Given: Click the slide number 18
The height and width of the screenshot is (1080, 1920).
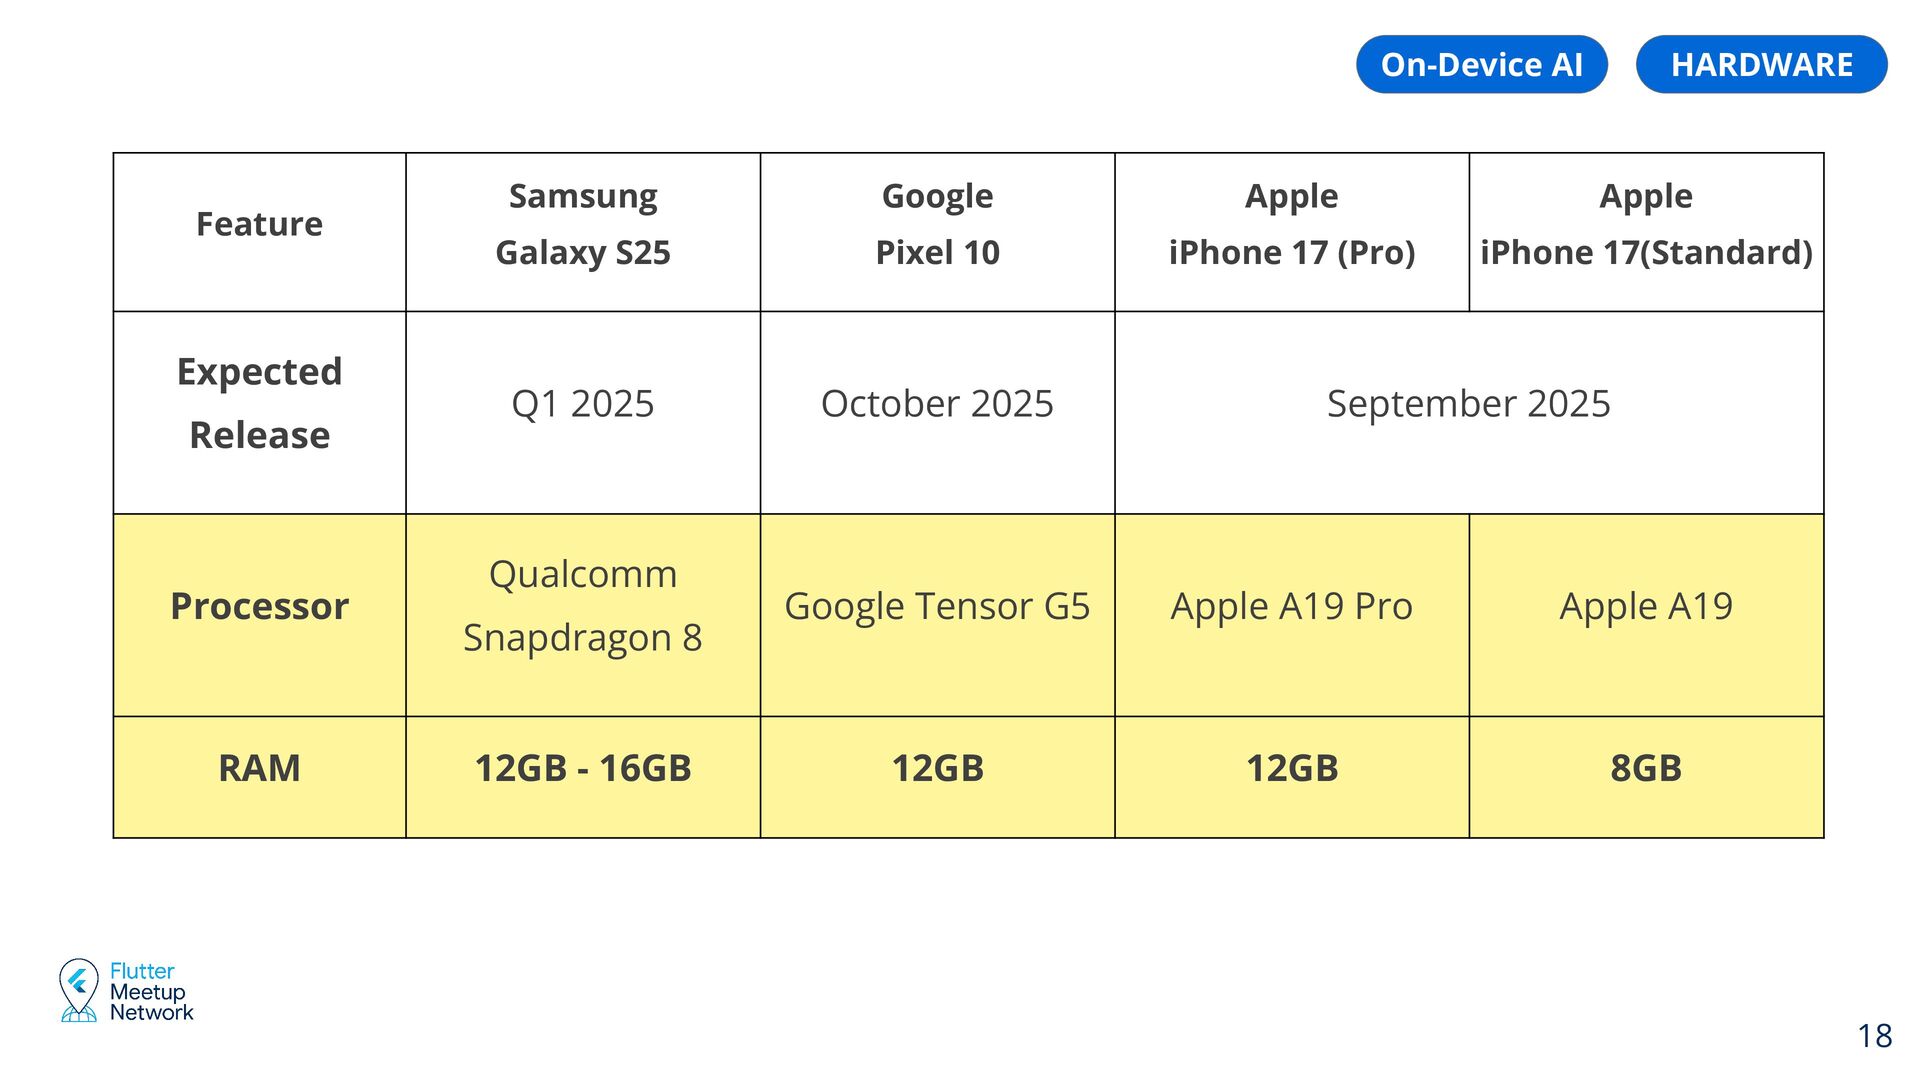Looking at the screenshot, I should [x=1874, y=1036].
